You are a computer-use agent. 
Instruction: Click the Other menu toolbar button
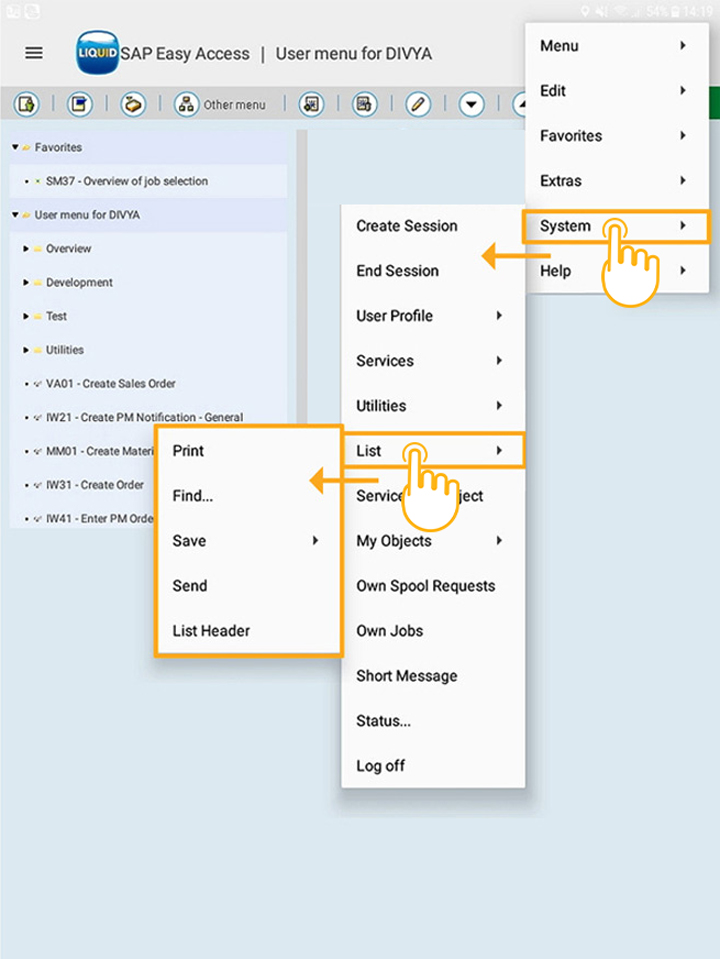tap(221, 105)
